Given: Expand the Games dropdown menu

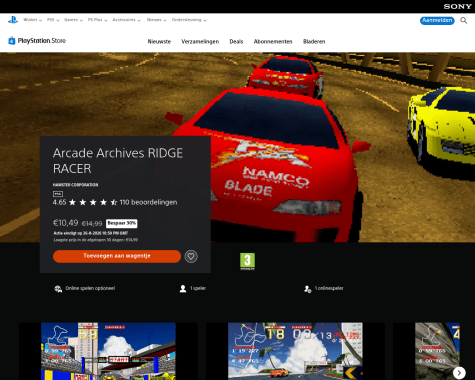Looking at the screenshot, I should pyautogui.click(x=73, y=20).
